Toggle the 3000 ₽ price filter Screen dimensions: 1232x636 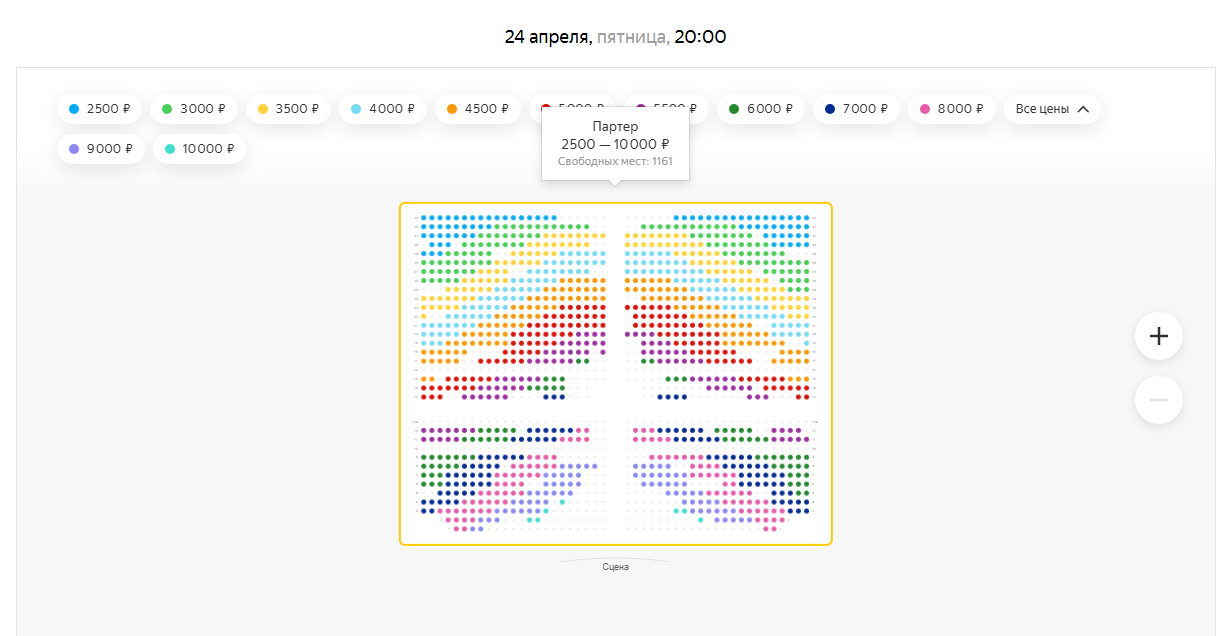tap(193, 109)
